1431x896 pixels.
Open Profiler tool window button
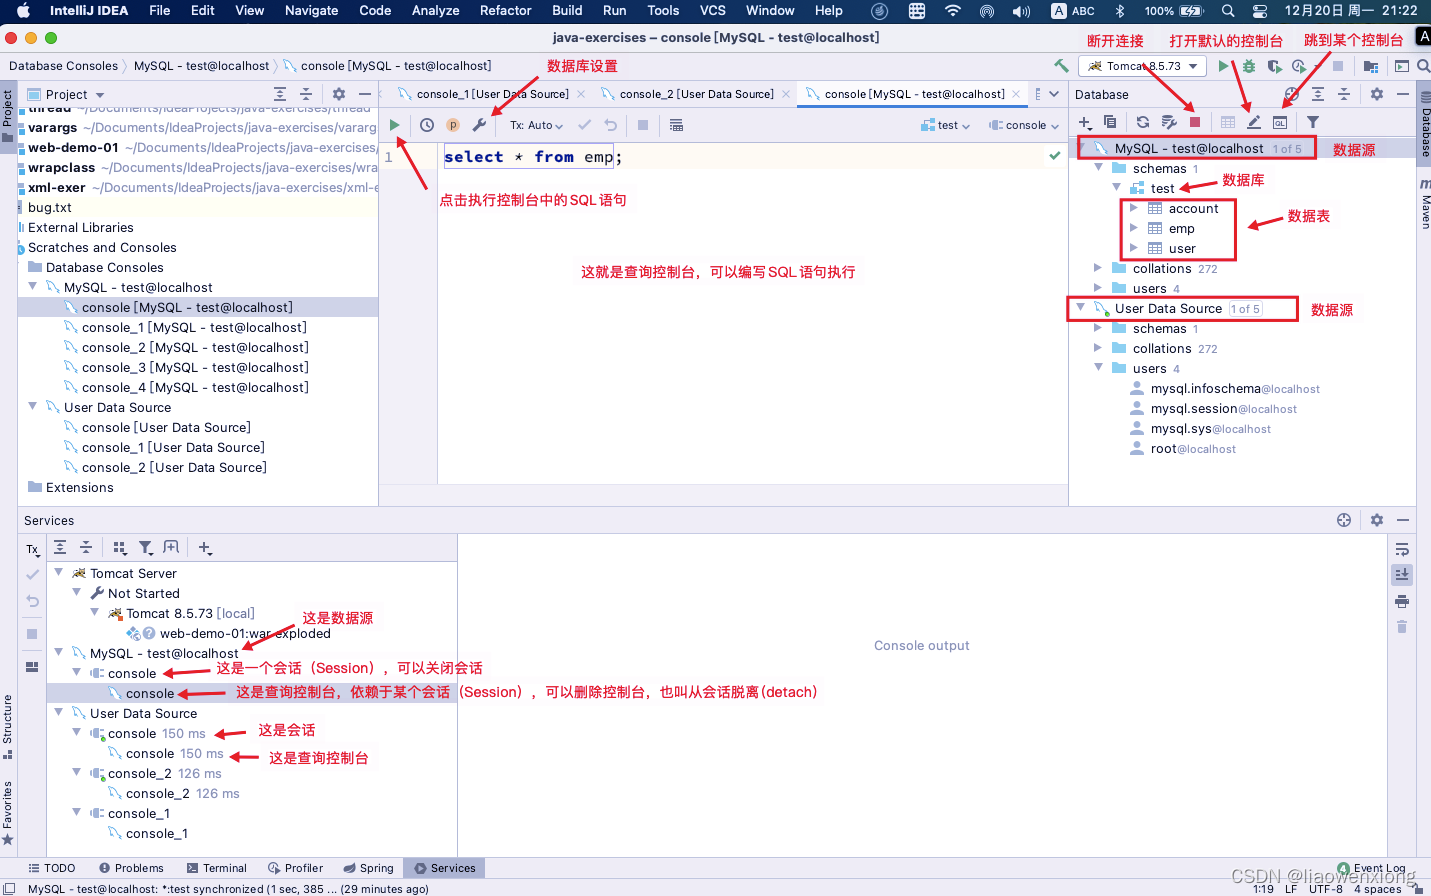tap(296, 868)
